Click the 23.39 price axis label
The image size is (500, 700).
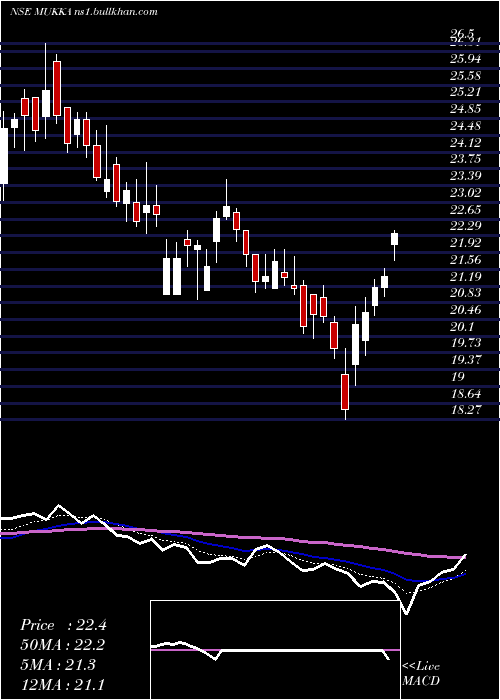[x=465, y=176]
